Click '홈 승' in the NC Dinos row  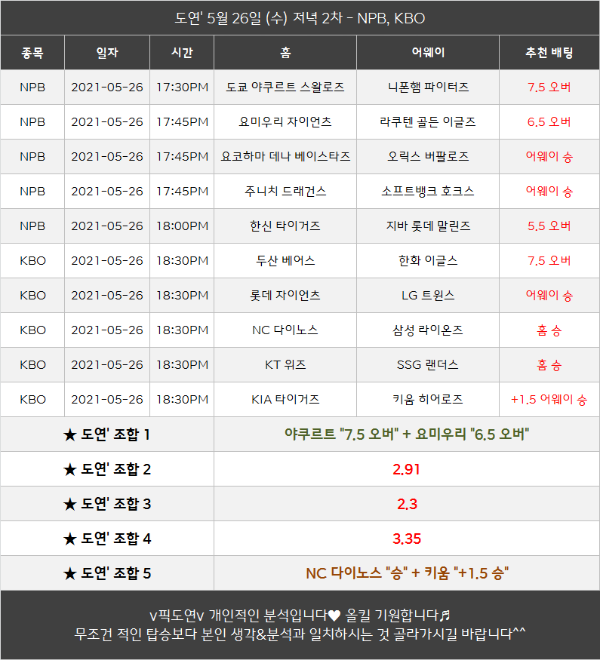549,330
